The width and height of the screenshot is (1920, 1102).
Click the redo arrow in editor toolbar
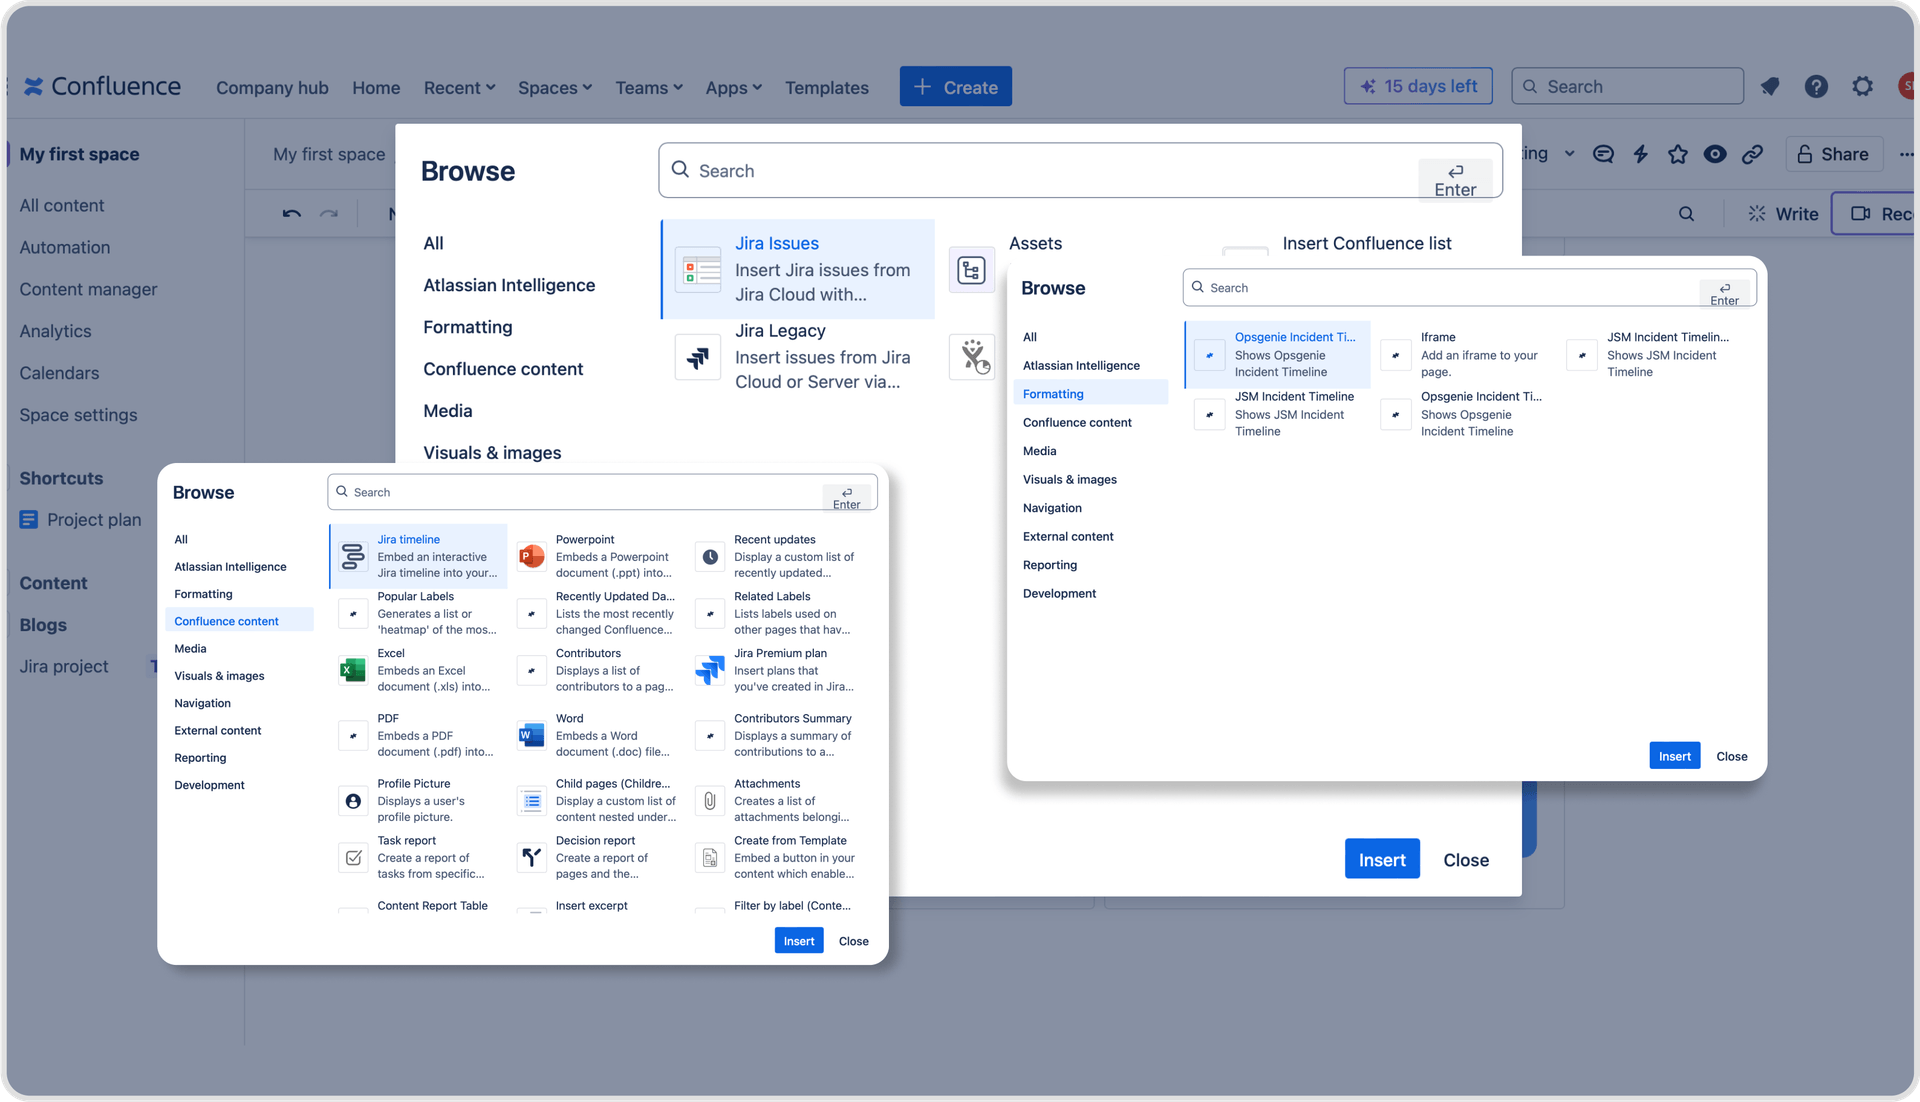(x=329, y=213)
